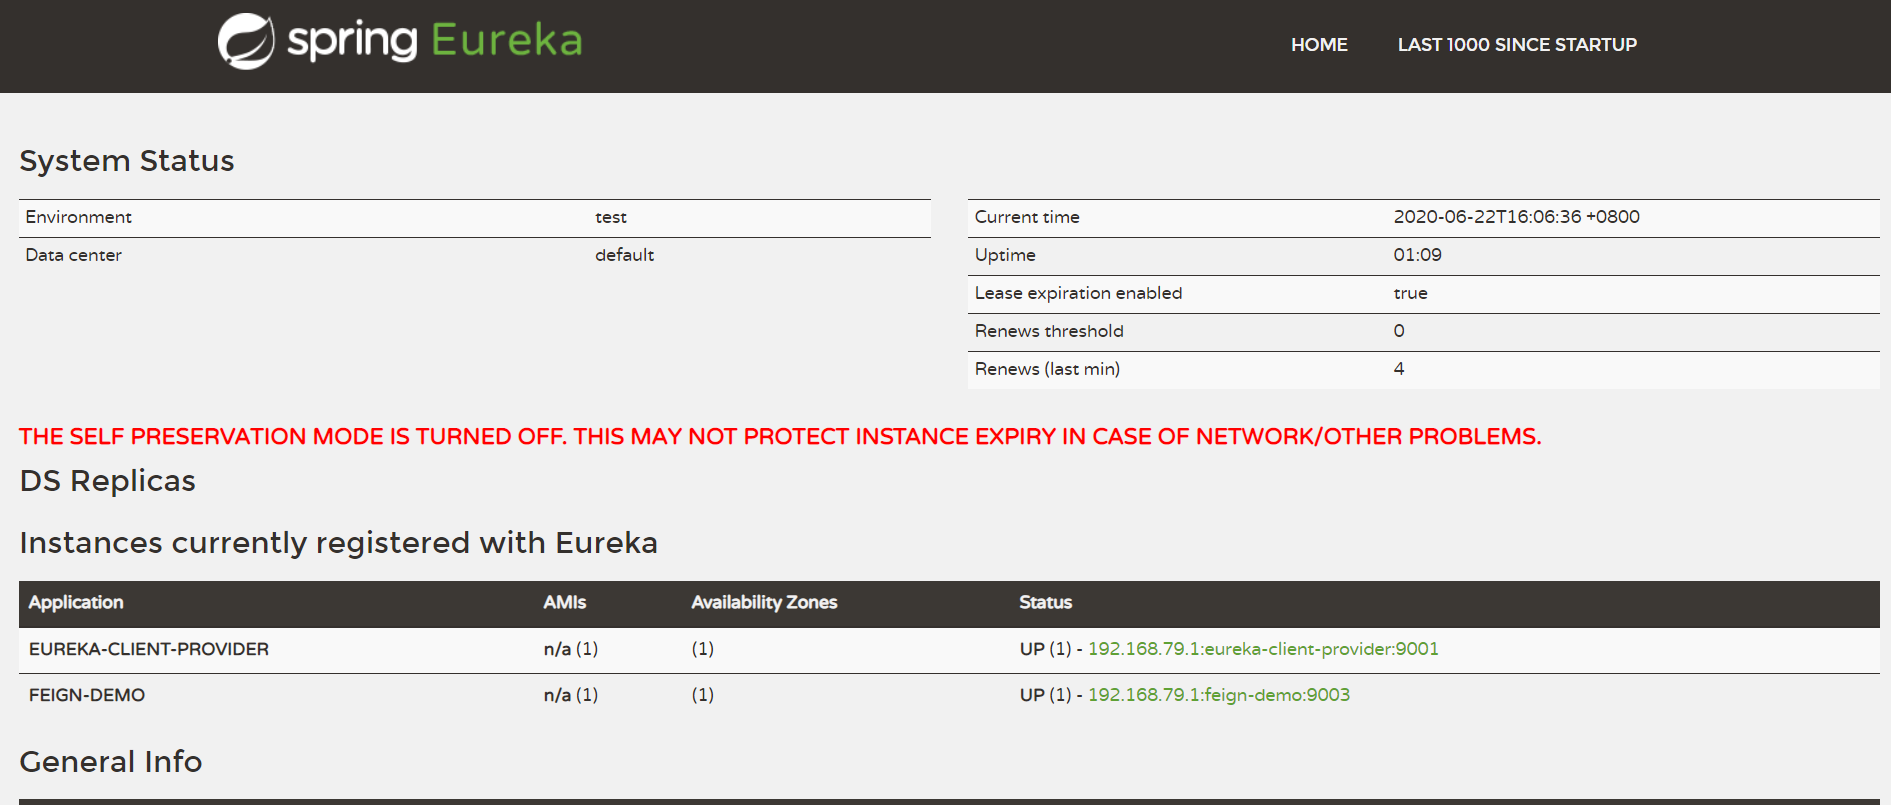Open the eureka-client-provider:9001 instance link
Viewport: 1891px width, 805px height.
coord(1263,649)
